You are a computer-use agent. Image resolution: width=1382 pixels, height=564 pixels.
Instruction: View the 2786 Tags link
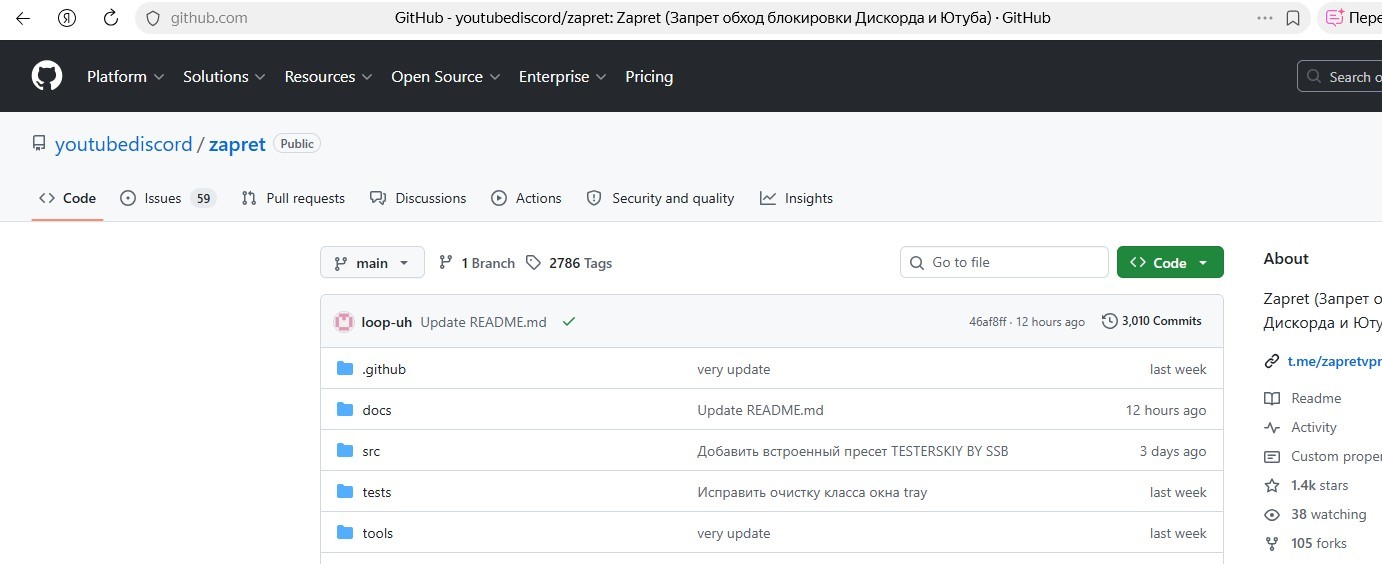click(569, 263)
